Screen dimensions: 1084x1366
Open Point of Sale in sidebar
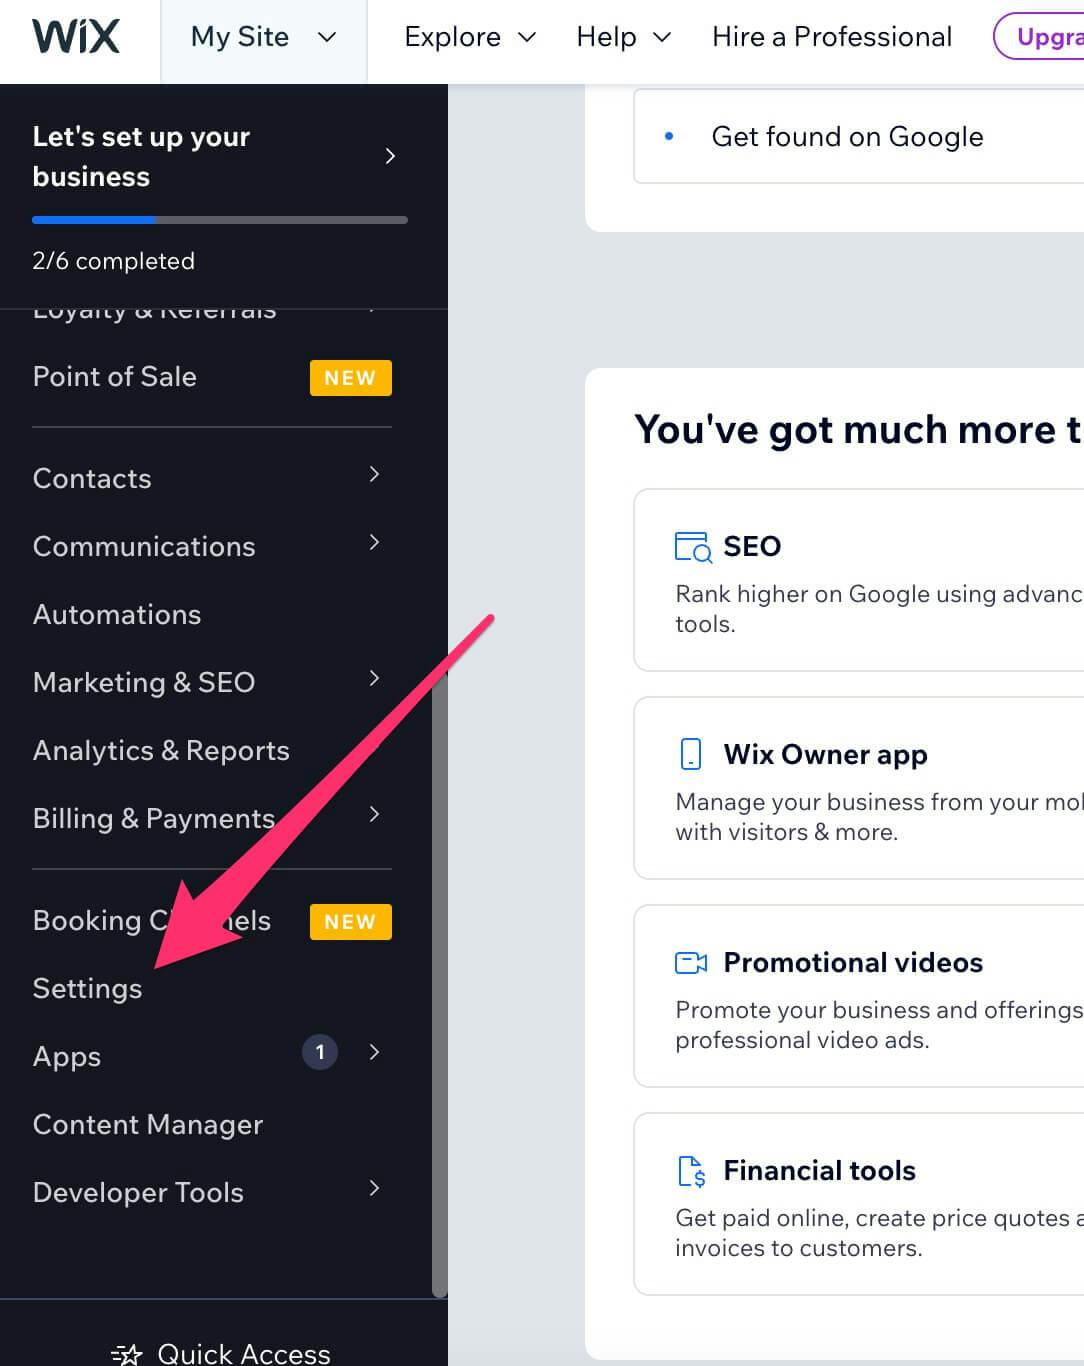tap(115, 377)
